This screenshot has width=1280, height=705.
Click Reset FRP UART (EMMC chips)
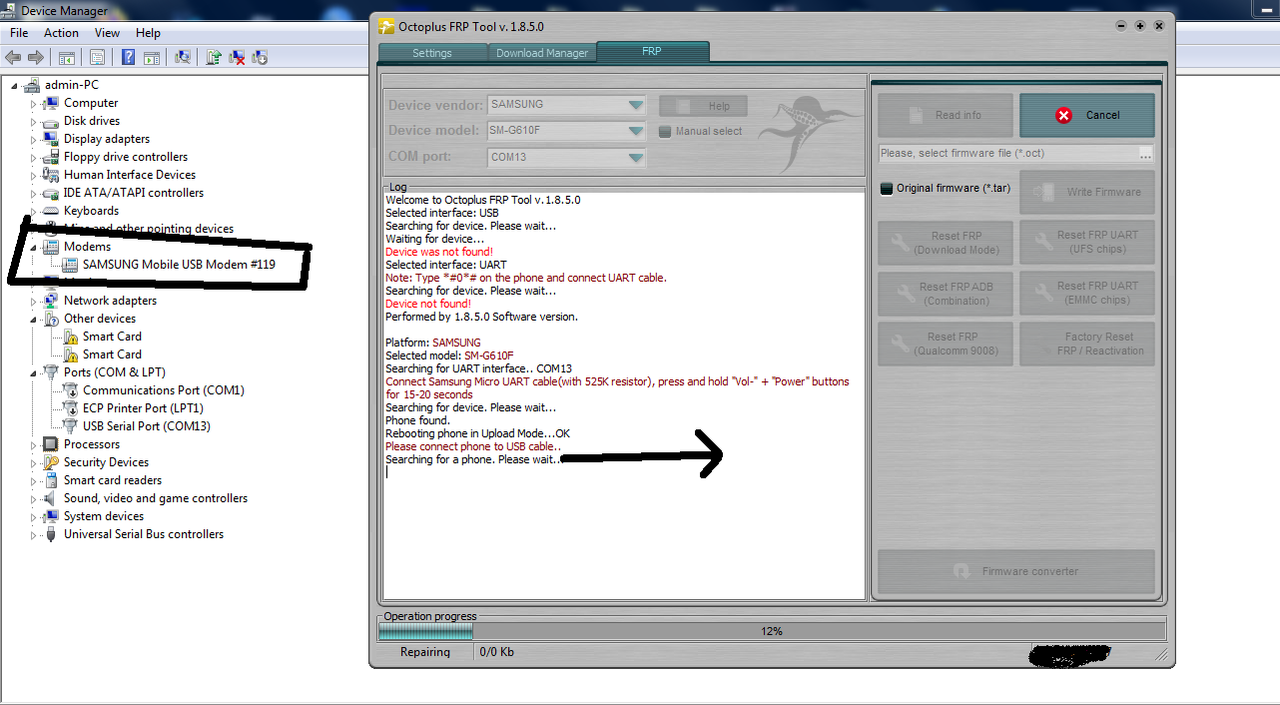pyautogui.click(x=1087, y=294)
